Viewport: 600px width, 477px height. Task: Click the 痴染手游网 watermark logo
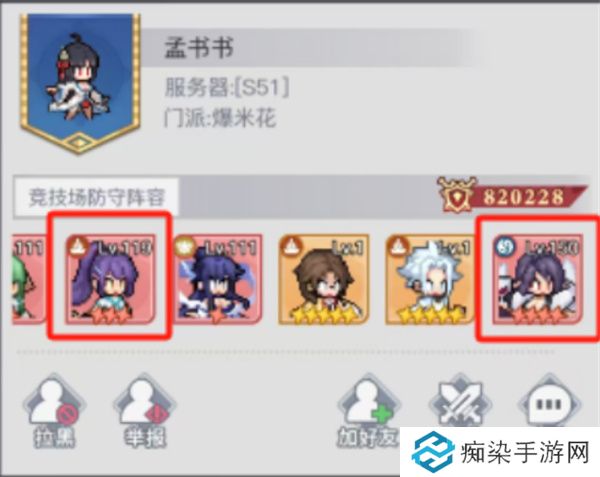[501, 452]
